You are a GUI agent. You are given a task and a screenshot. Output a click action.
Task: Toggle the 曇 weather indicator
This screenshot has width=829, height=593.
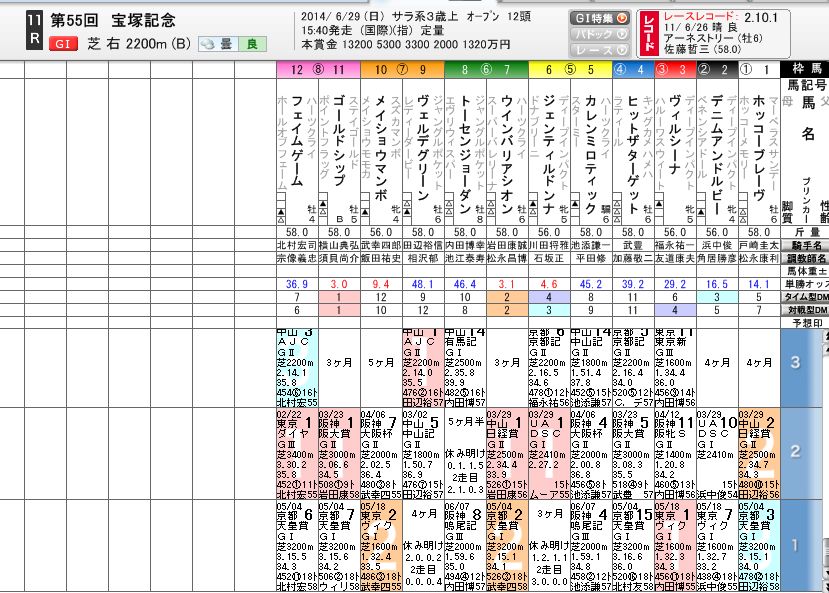pos(226,44)
